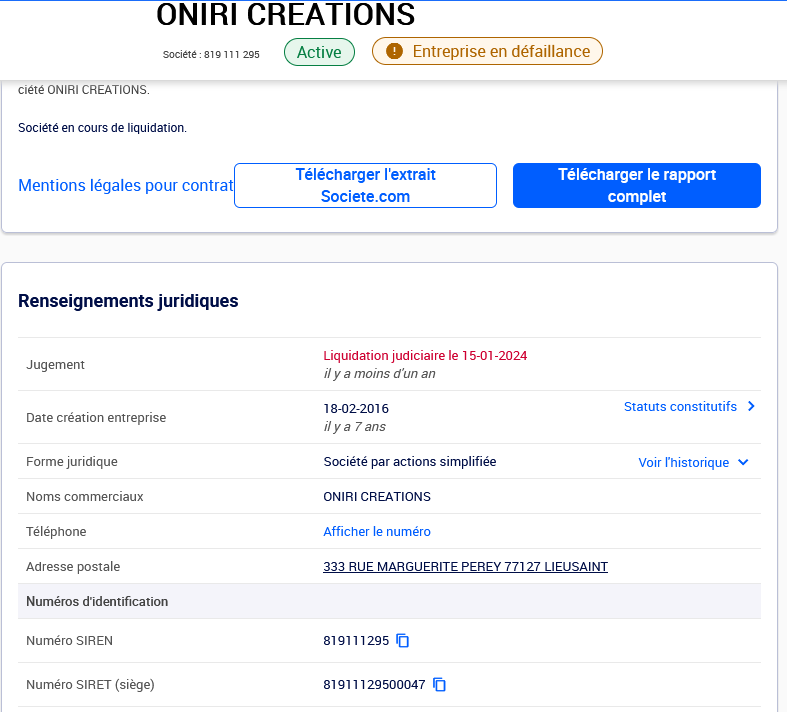The height and width of the screenshot is (712, 787).
Task: Click the Active status badge
Action: [x=319, y=52]
